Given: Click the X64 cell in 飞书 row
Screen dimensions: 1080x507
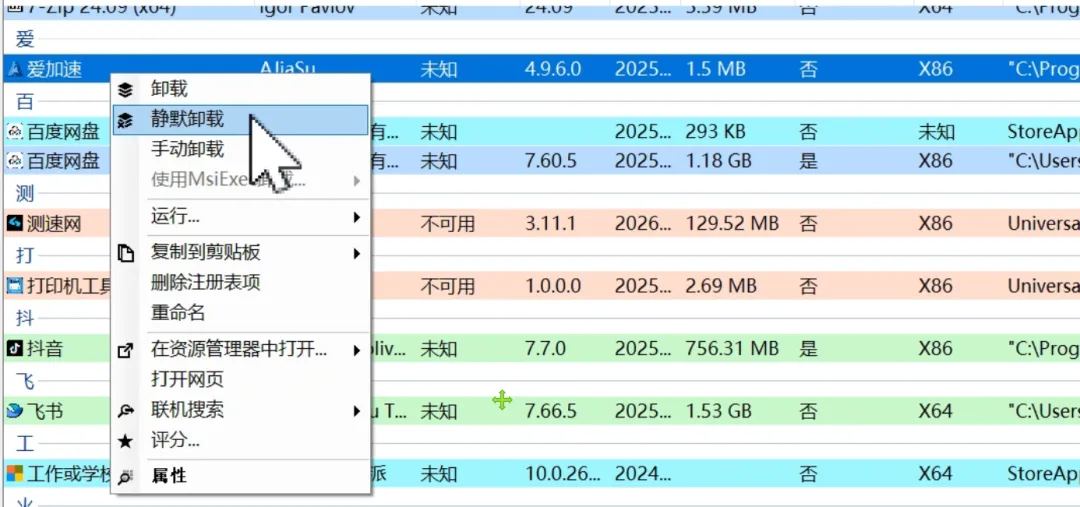Looking at the screenshot, I should tap(935, 411).
